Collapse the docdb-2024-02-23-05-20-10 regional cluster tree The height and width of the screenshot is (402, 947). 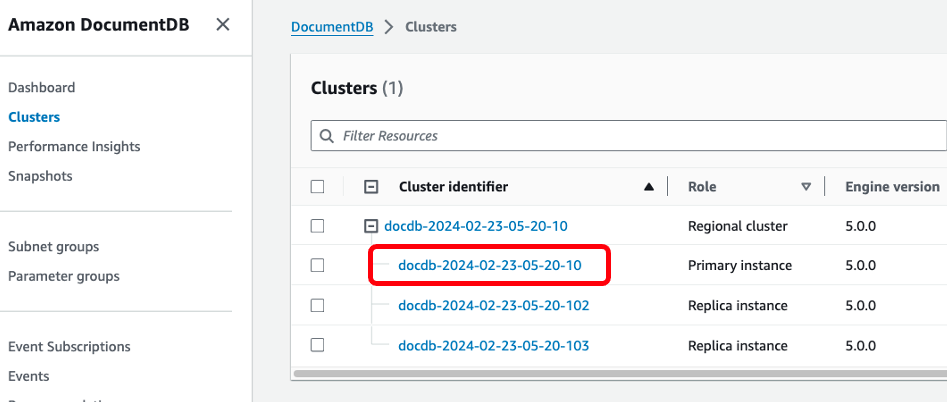pos(370,226)
